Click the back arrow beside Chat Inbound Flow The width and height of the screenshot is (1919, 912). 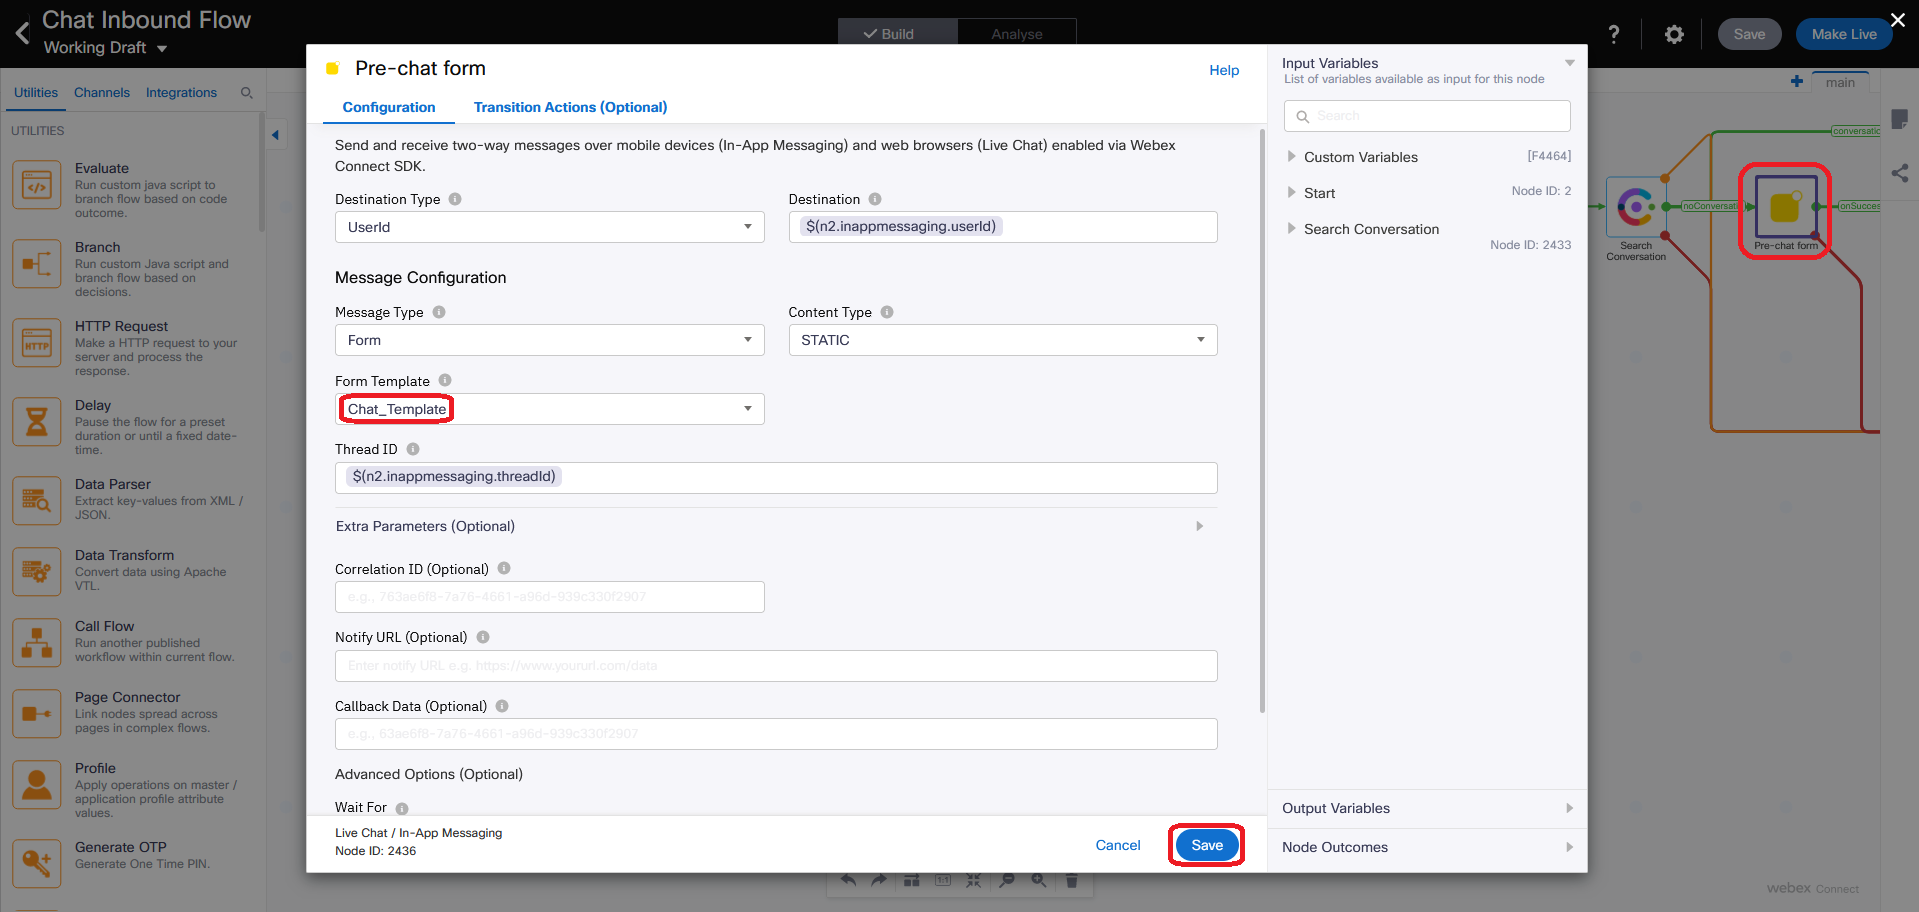pos(22,33)
